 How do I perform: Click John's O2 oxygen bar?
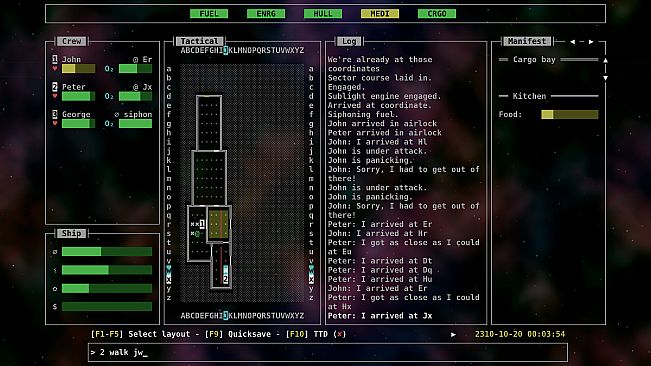click(x=135, y=68)
